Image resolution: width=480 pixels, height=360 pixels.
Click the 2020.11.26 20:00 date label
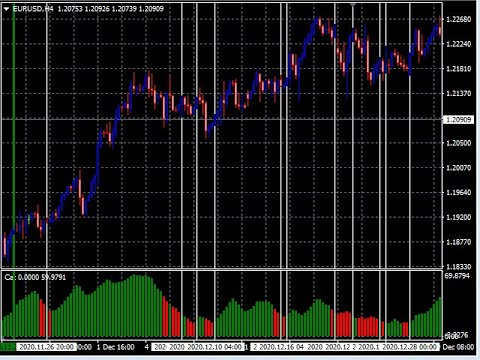pyautogui.click(x=46, y=347)
